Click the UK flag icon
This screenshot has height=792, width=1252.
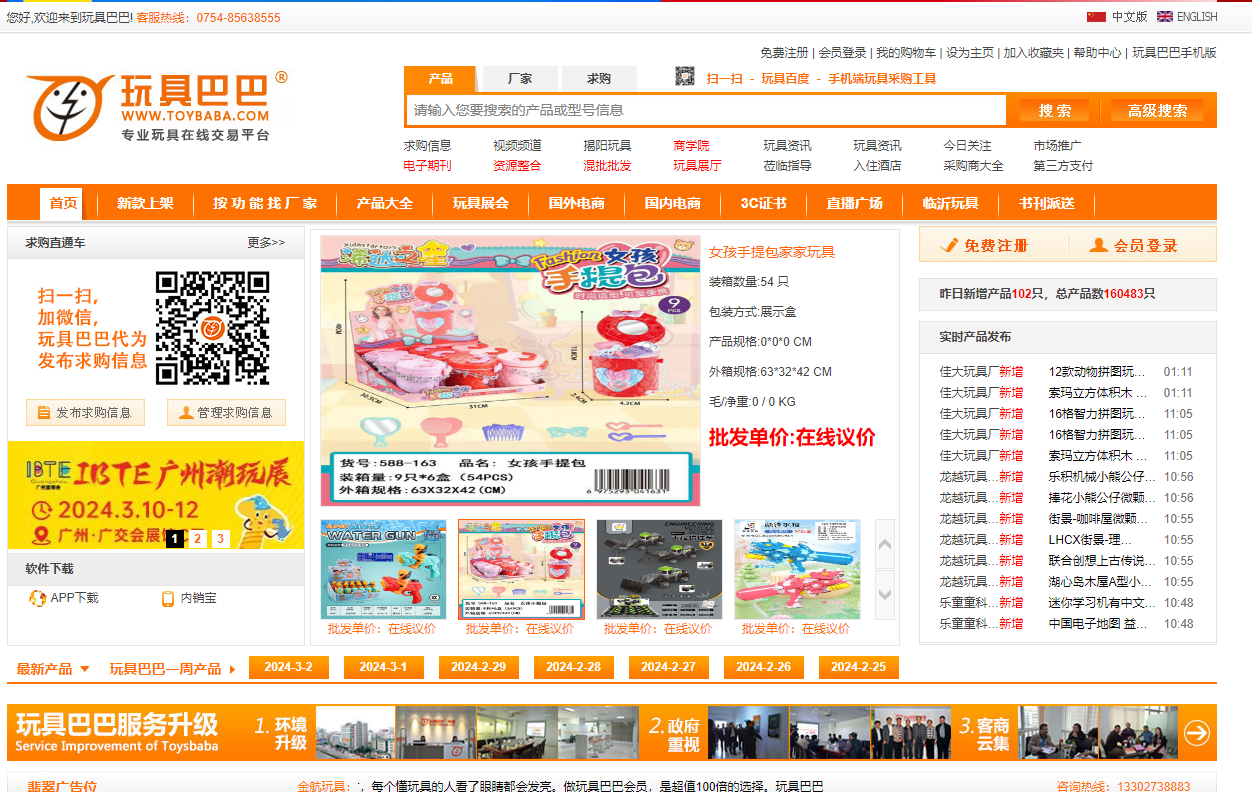point(1165,17)
